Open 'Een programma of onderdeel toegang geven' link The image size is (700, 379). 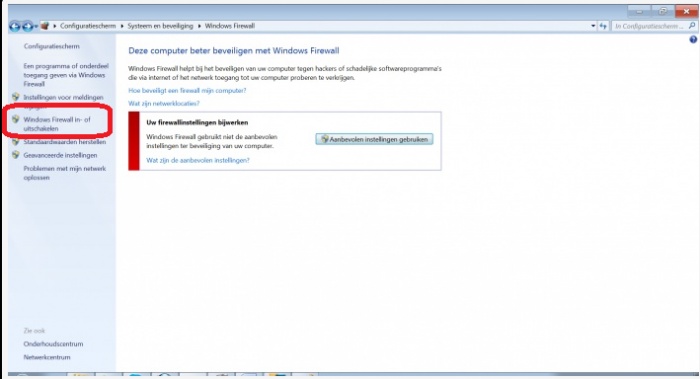pos(66,75)
